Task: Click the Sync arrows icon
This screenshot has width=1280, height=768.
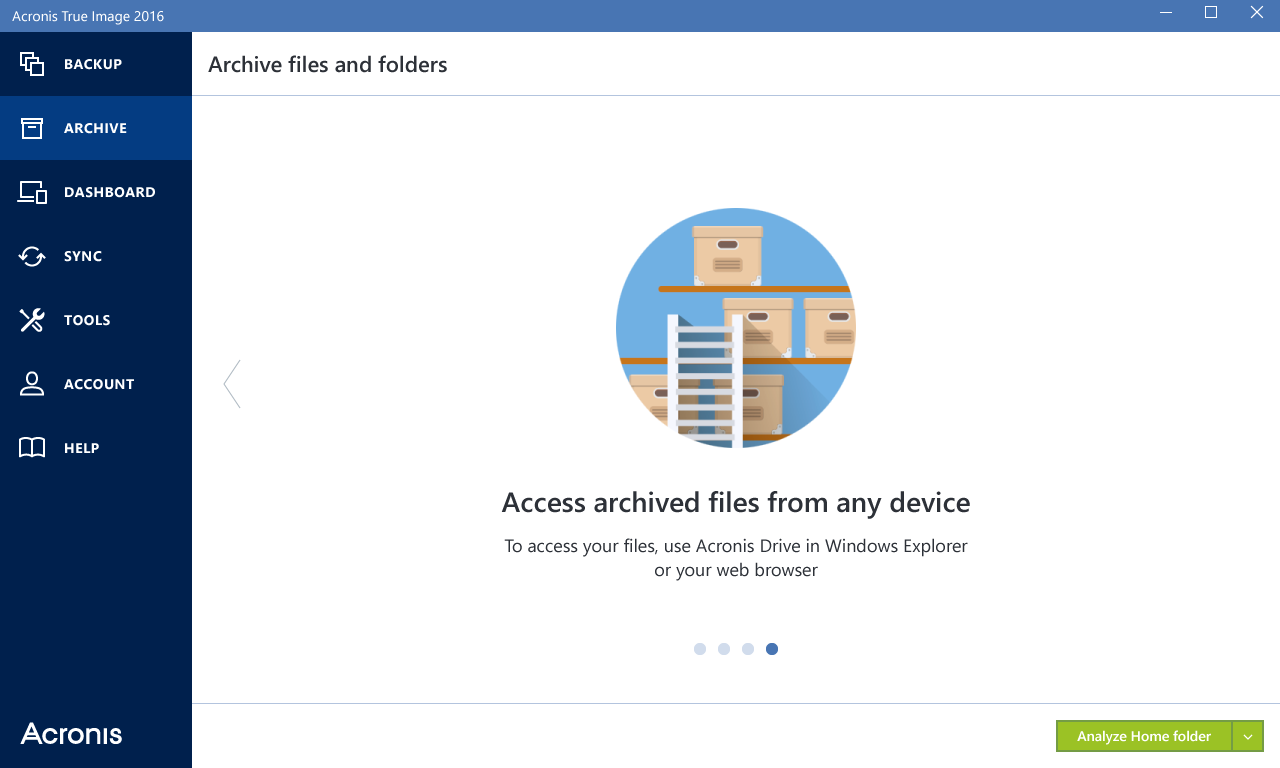Action: [32, 256]
